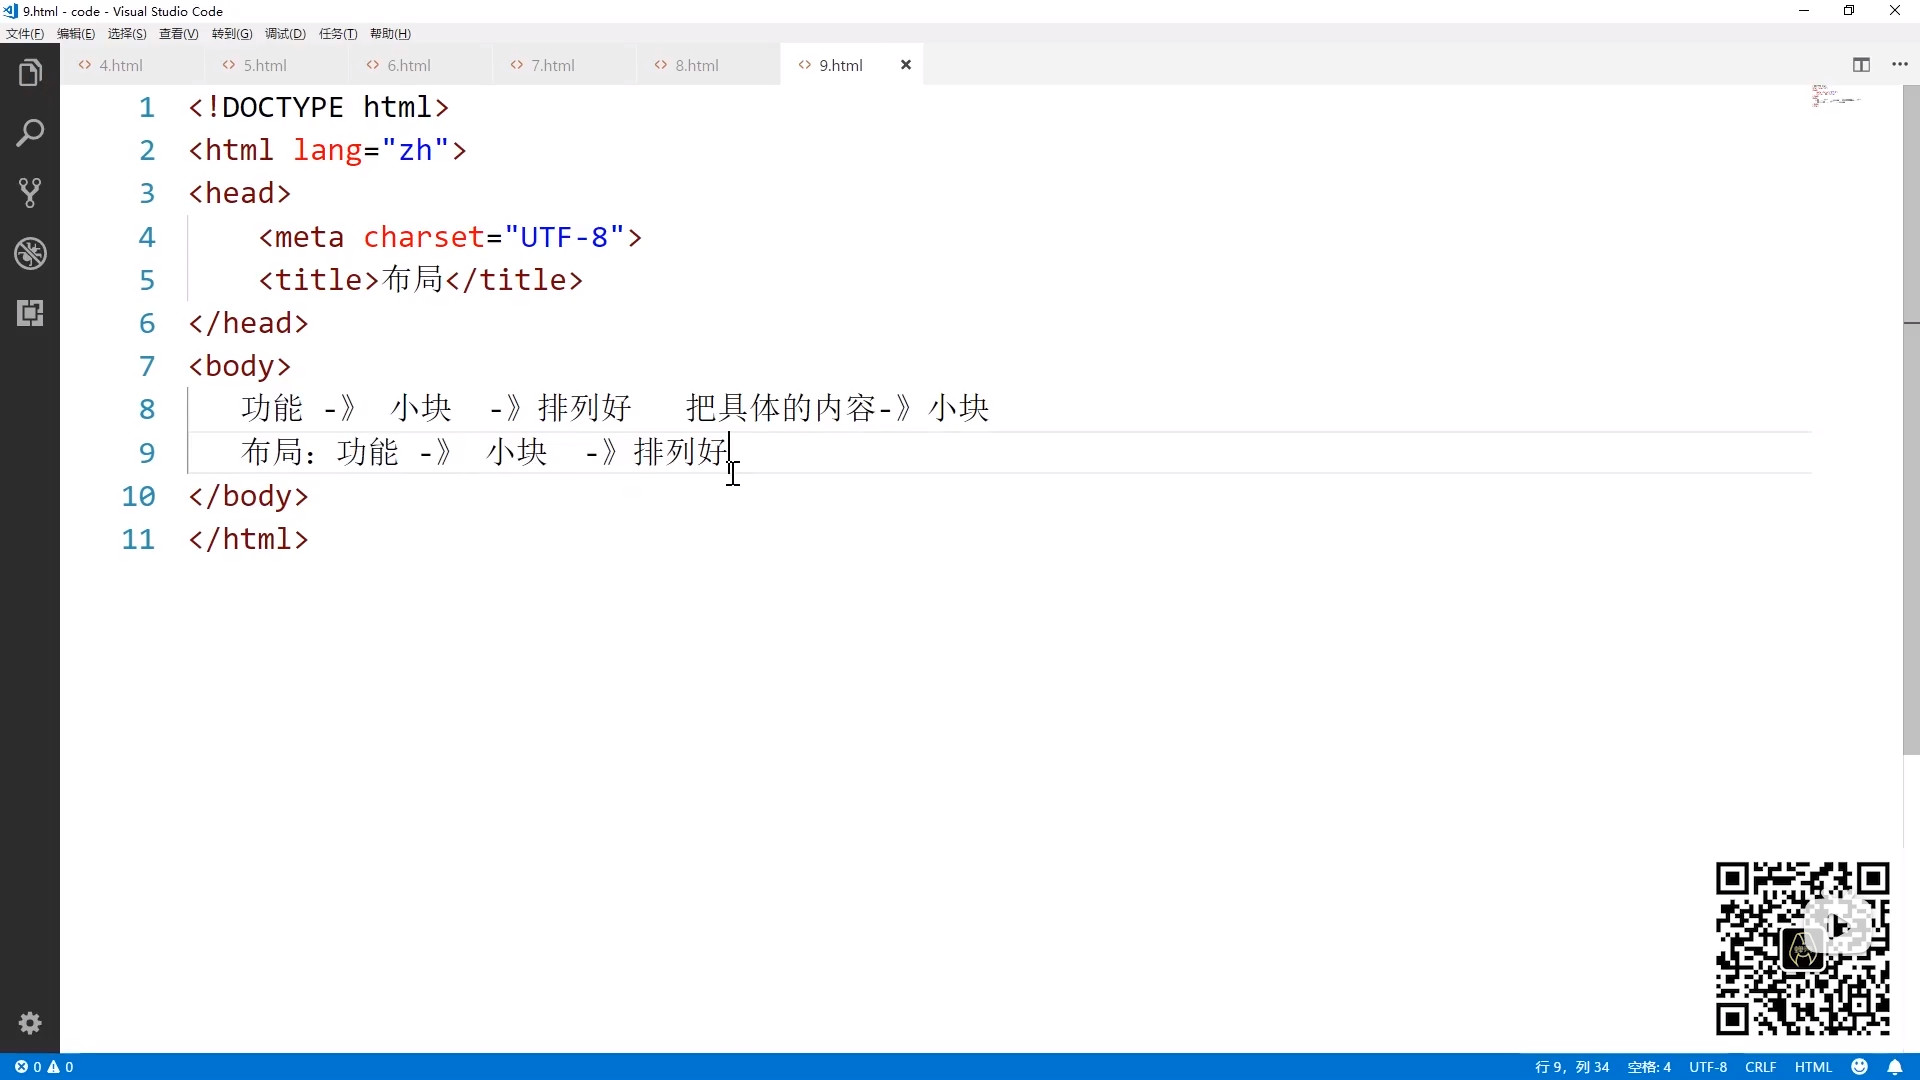1920x1080 pixels.
Task: Open the 文件(F) menu
Action: tap(25, 34)
